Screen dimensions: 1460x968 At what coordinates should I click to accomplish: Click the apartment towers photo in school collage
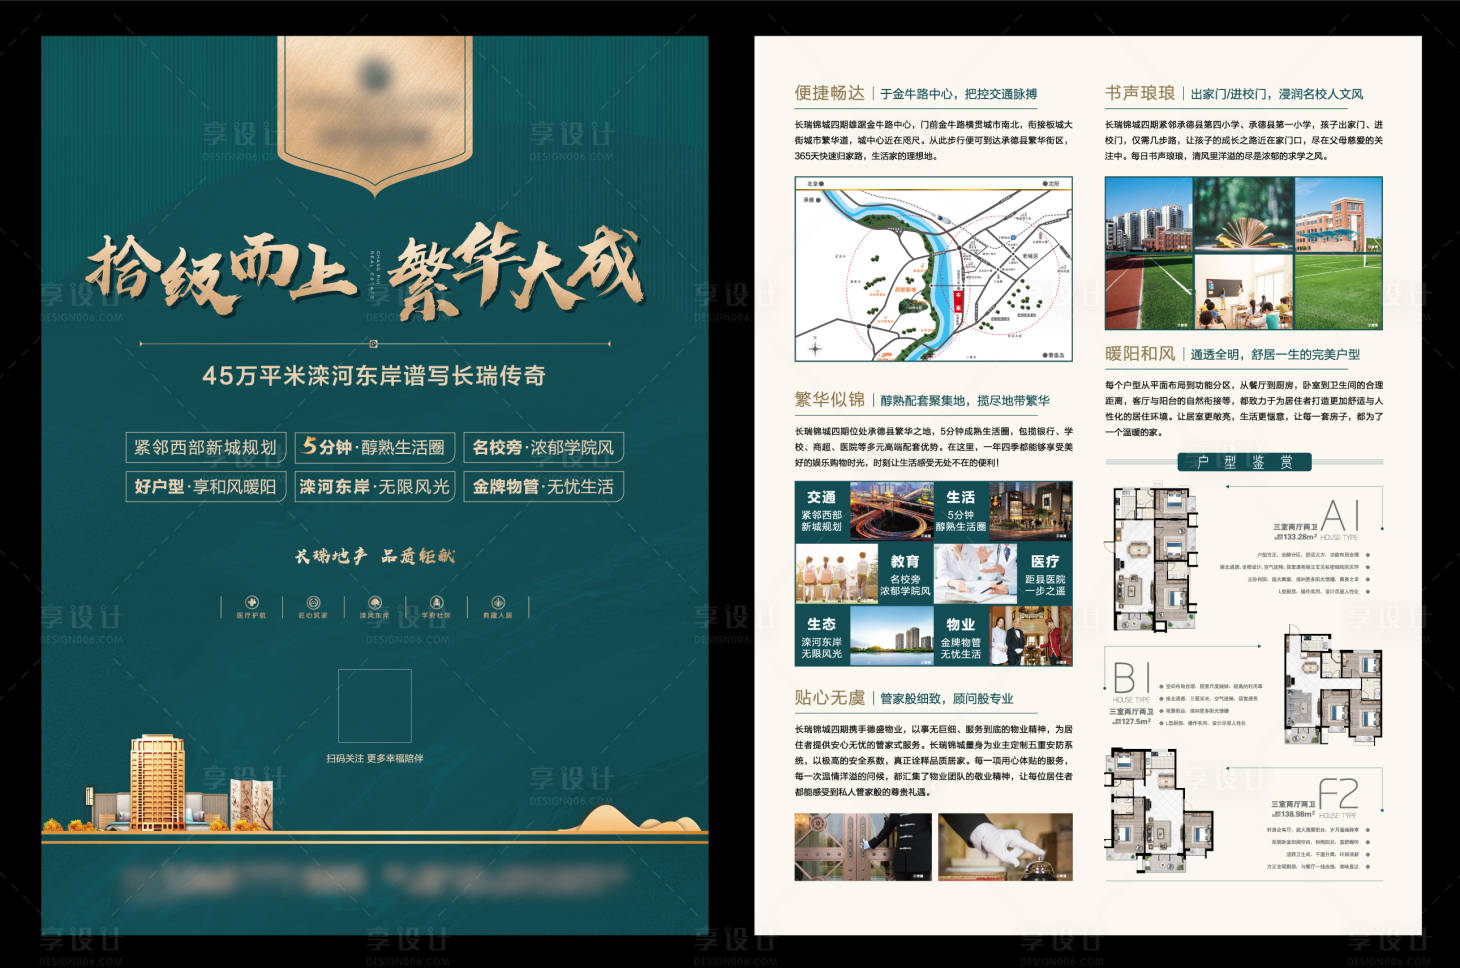pyautogui.click(x=1148, y=215)
